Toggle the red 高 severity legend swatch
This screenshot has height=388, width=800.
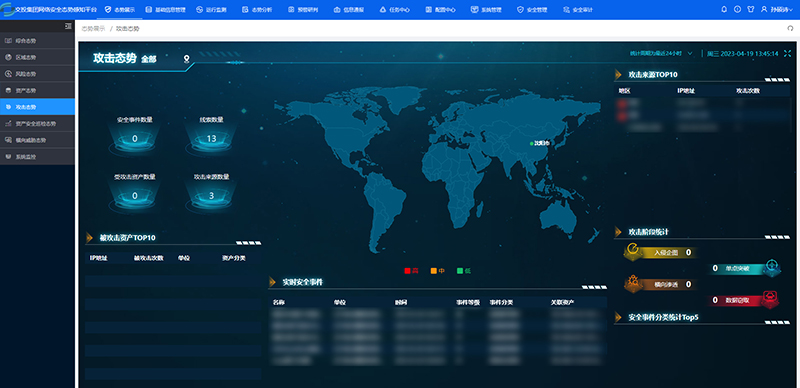(x=408, y=271)
